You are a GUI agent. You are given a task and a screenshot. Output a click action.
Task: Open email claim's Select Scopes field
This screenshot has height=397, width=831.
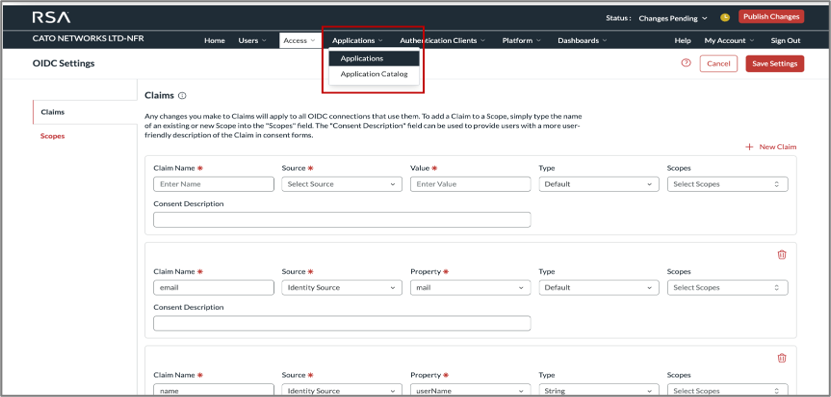(727, 287)
